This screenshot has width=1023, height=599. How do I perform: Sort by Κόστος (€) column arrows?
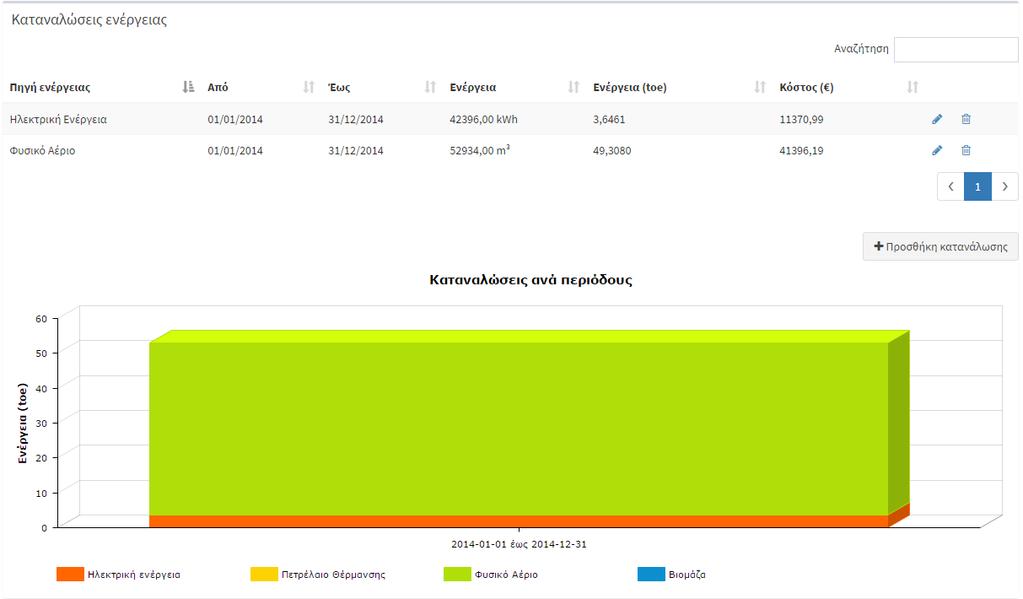pyautogui.click(x=912, y=87)
